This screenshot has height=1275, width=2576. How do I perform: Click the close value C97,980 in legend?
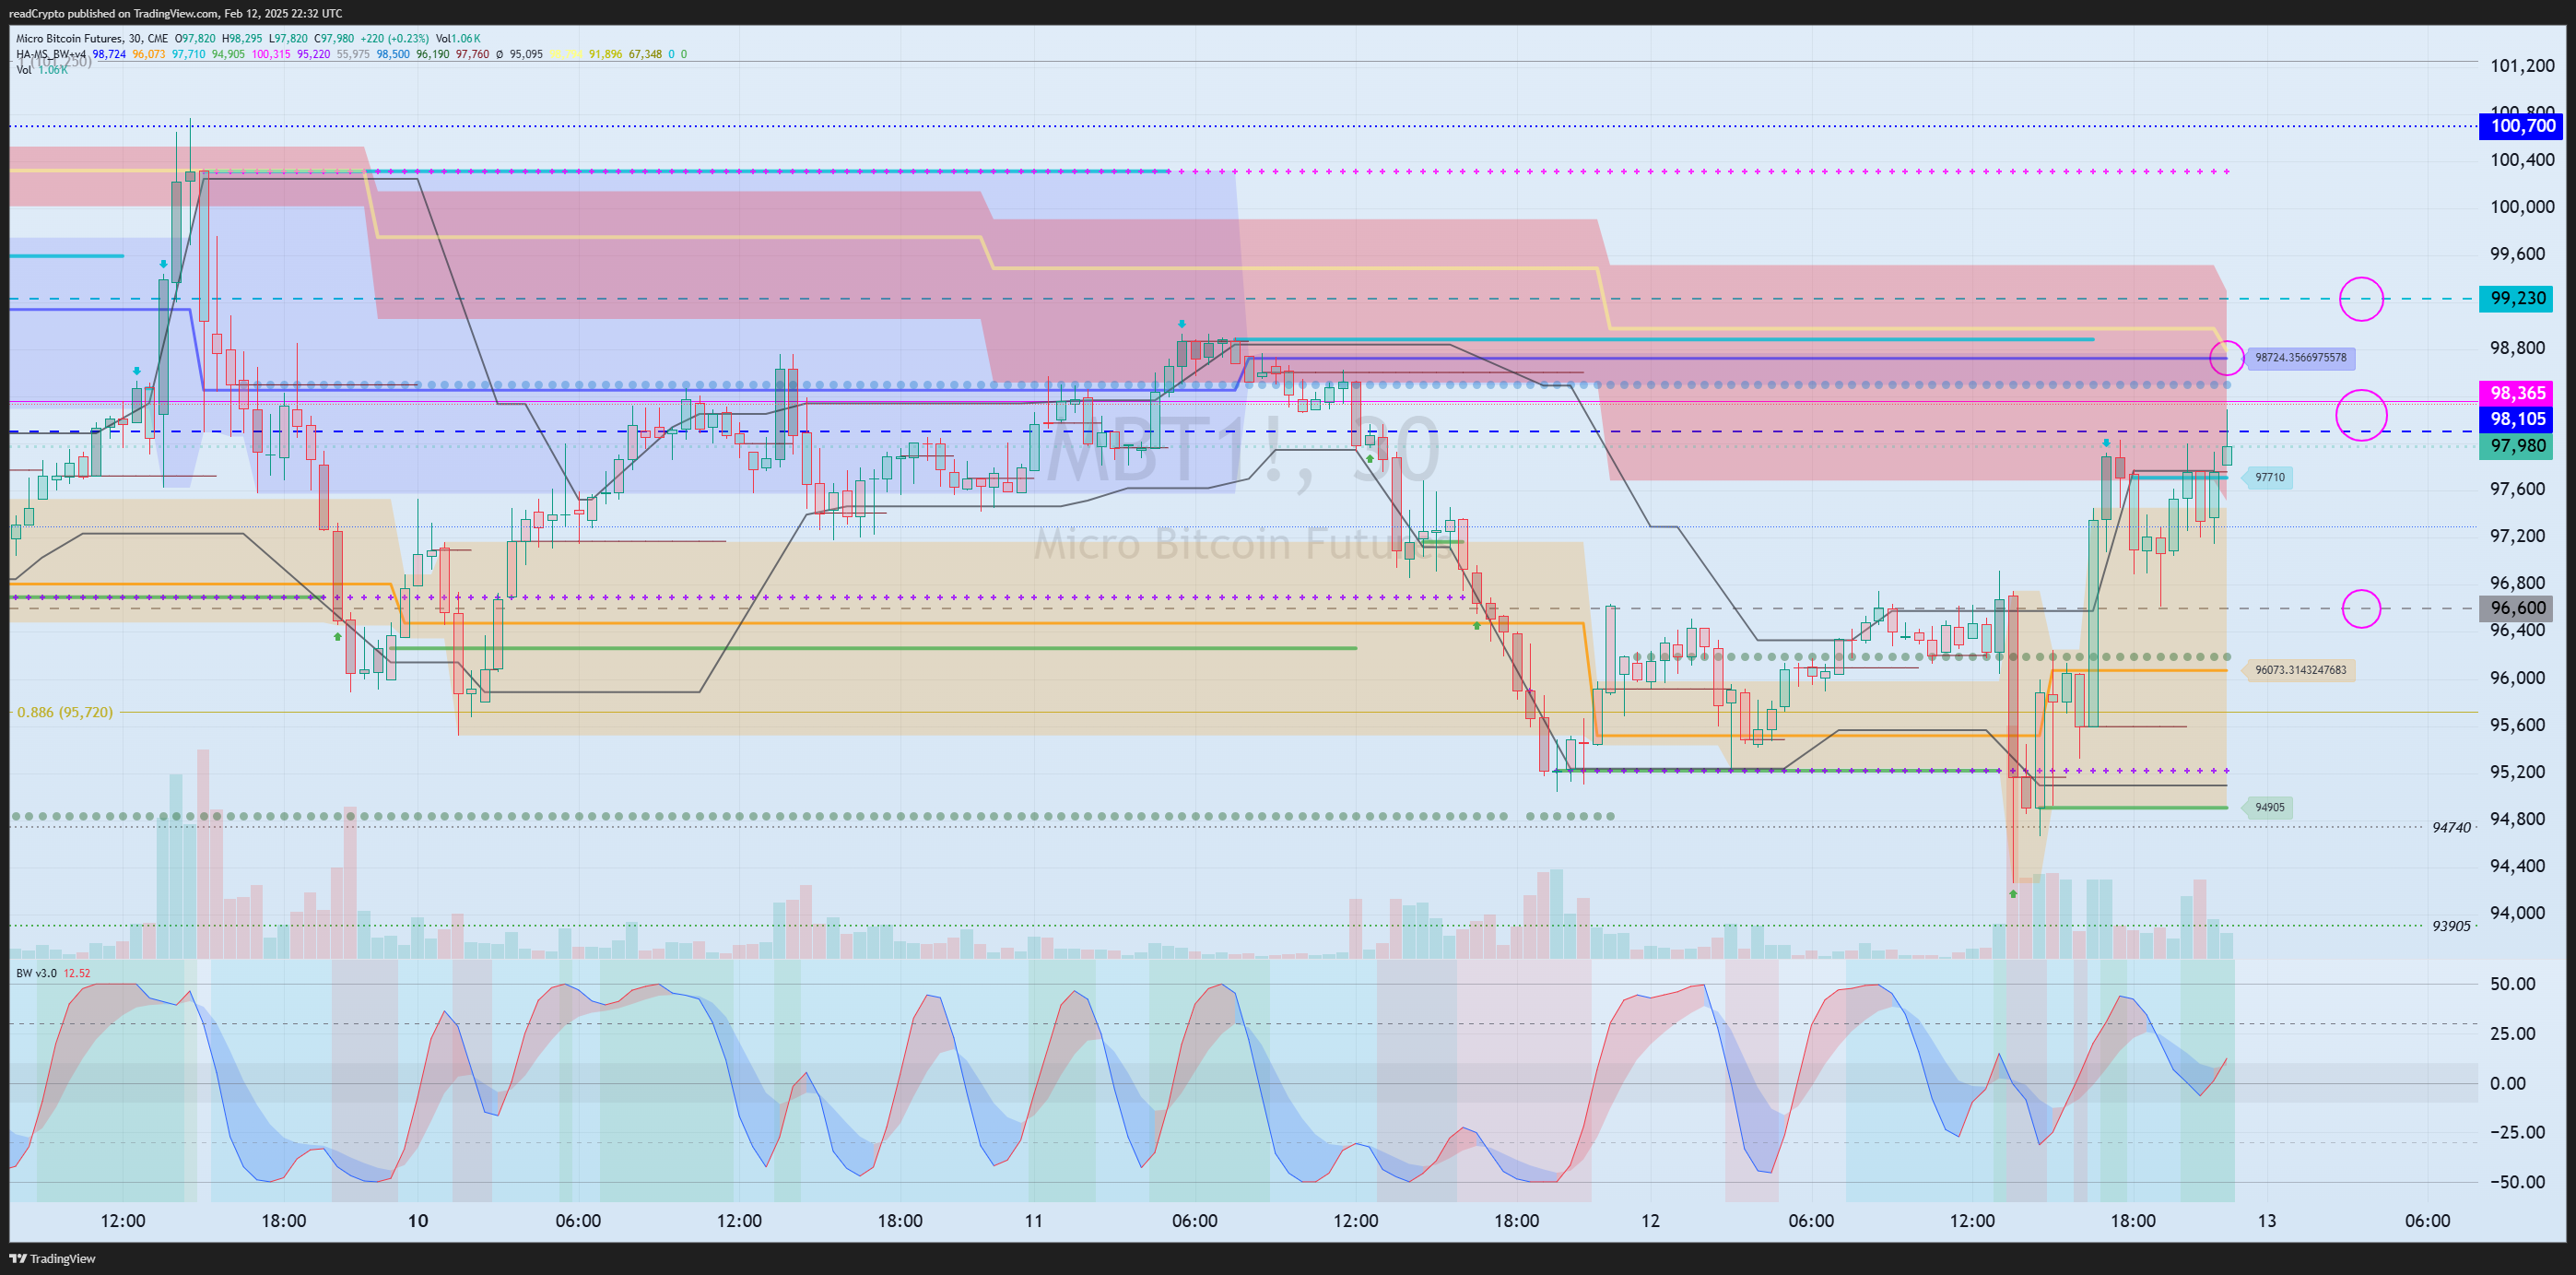pyautogui.click(x=334, y=38)
